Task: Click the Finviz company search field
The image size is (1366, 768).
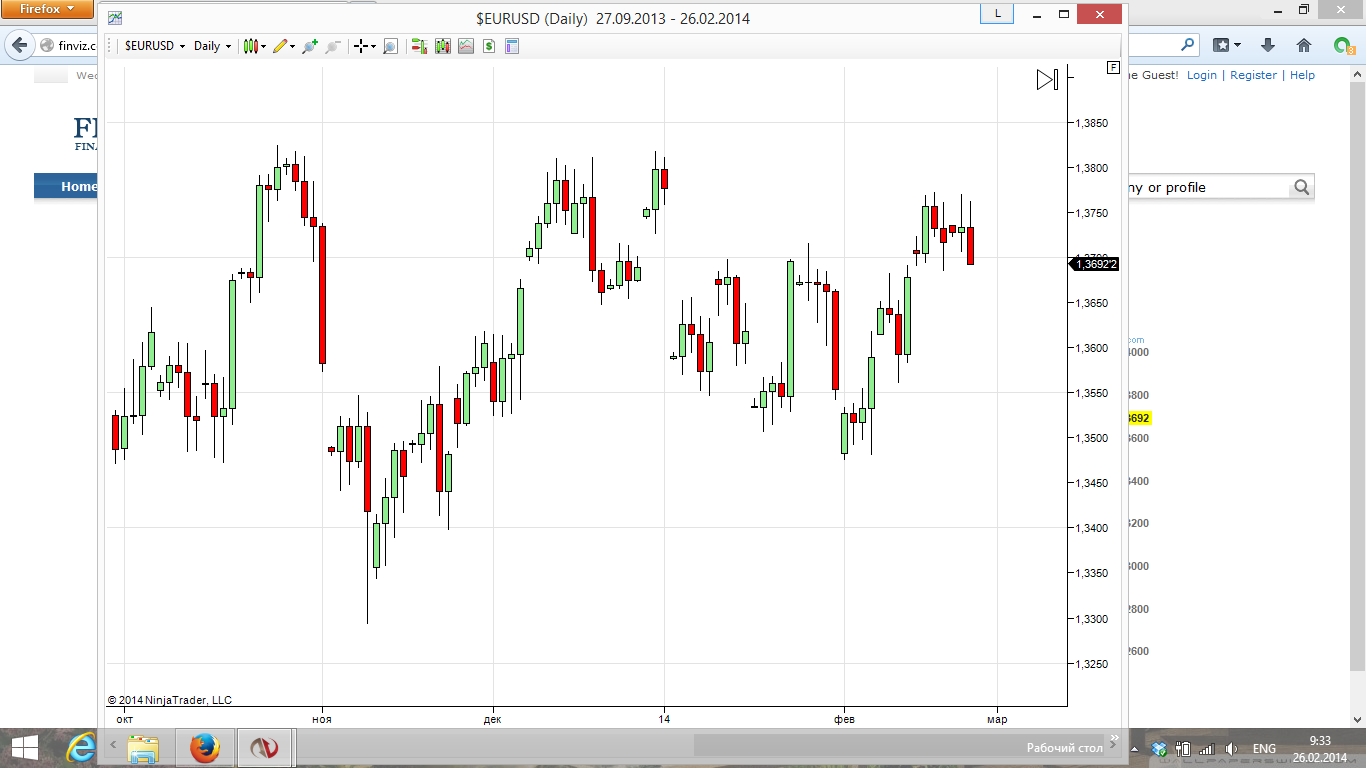Action: tap(1208, 187)
